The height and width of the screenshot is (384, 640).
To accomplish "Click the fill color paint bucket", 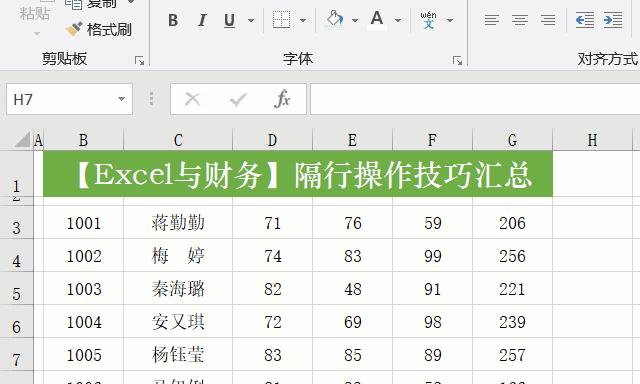I will (335, 19).
